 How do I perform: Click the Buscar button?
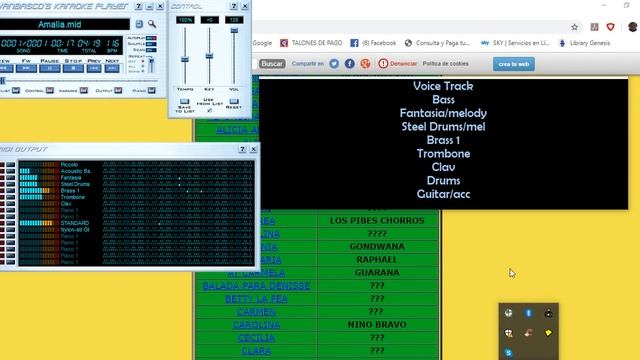point(272,64)
